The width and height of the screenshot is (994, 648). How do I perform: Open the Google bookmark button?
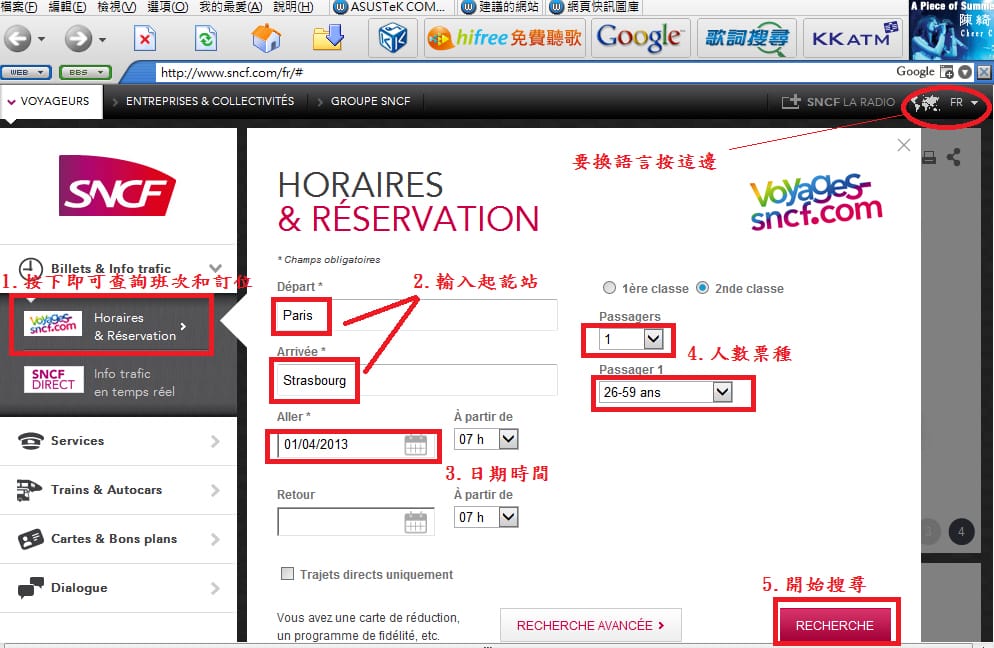[639, 39]
